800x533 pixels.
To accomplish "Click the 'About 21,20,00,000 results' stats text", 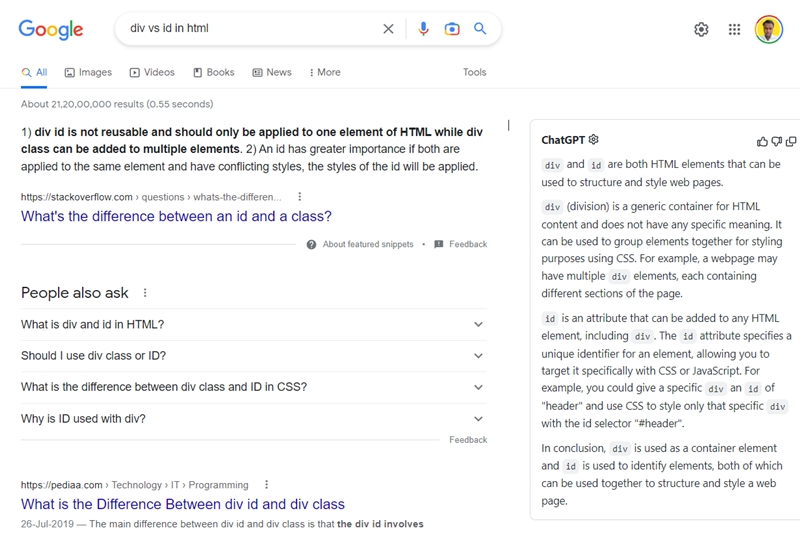I will pyautogui.click(x=117, y=104).
